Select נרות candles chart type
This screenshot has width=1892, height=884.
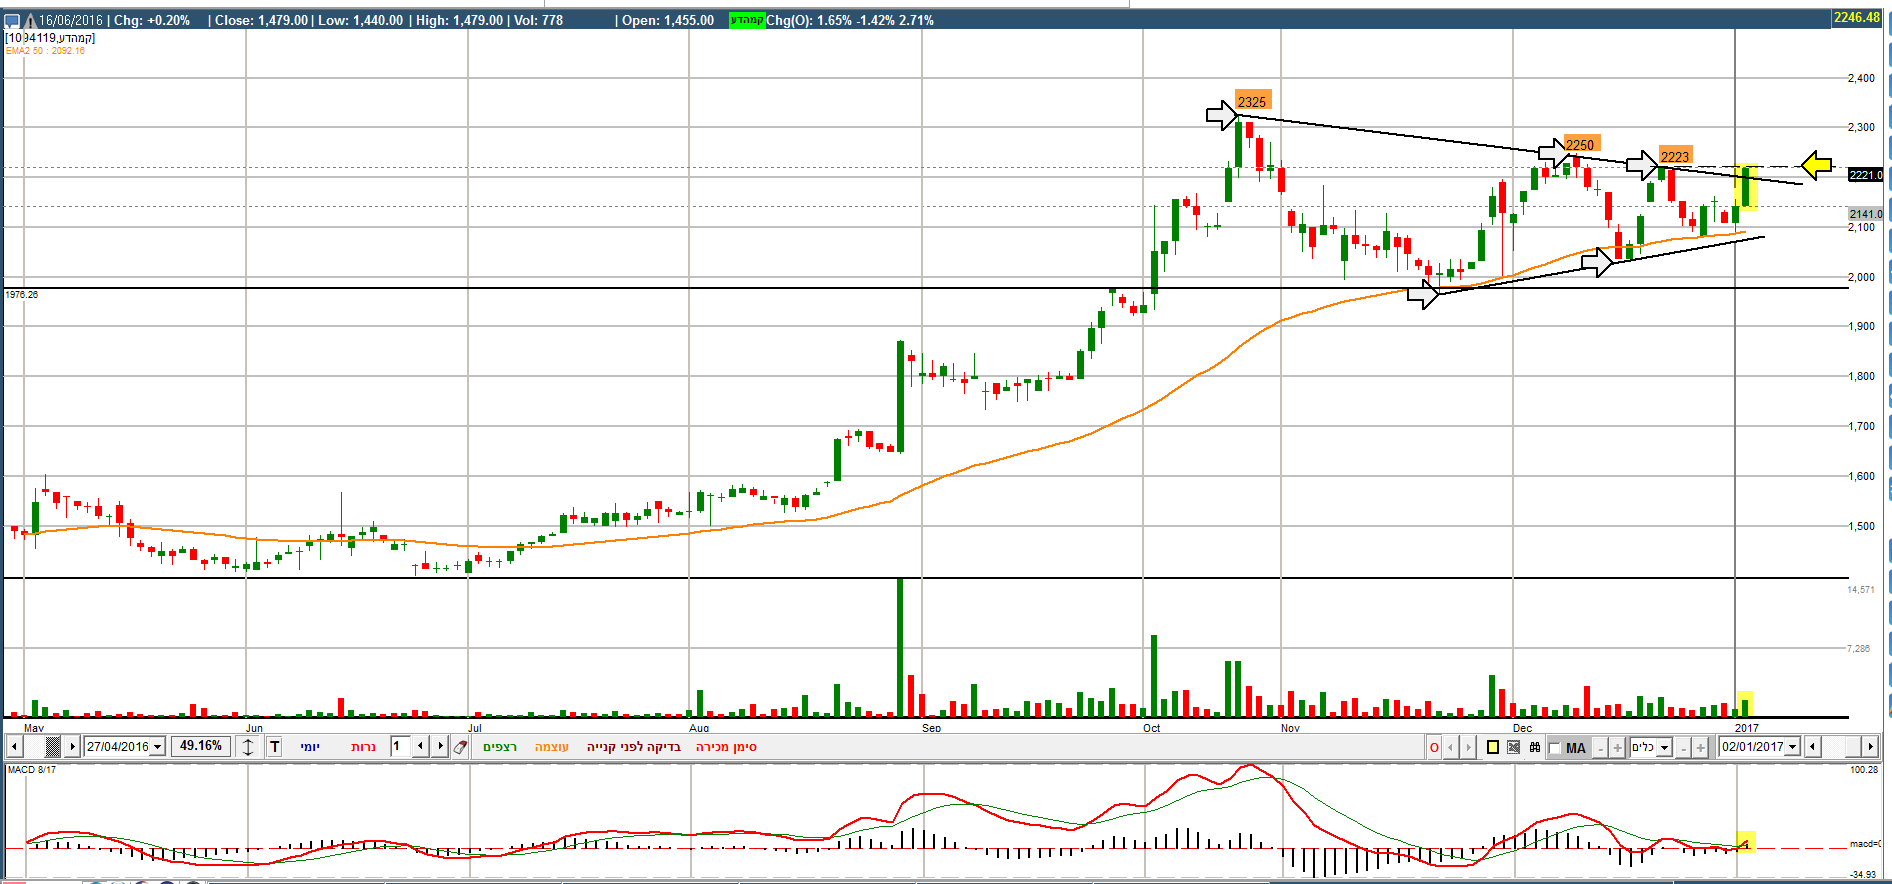(363, 747)
